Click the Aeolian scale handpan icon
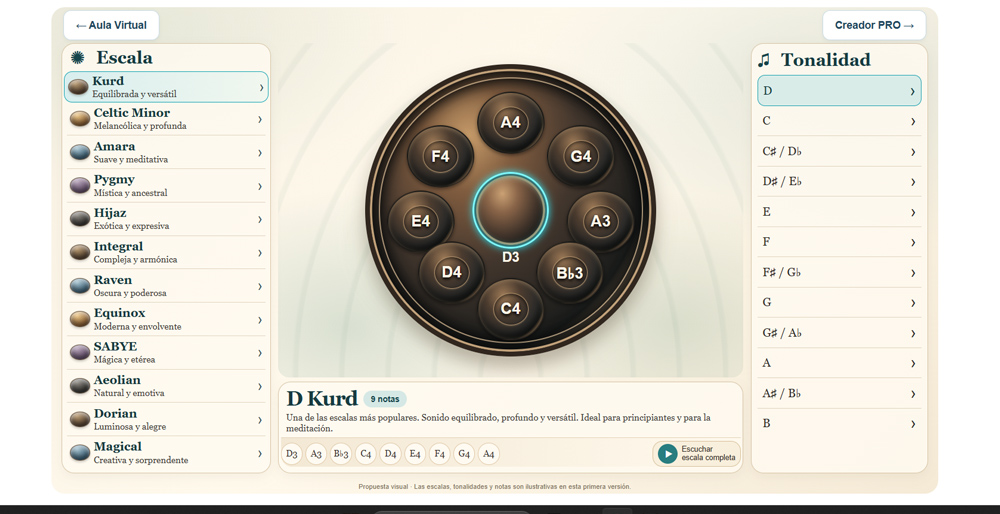Viewport: 1000px width, 514px height. pos(80,386)
